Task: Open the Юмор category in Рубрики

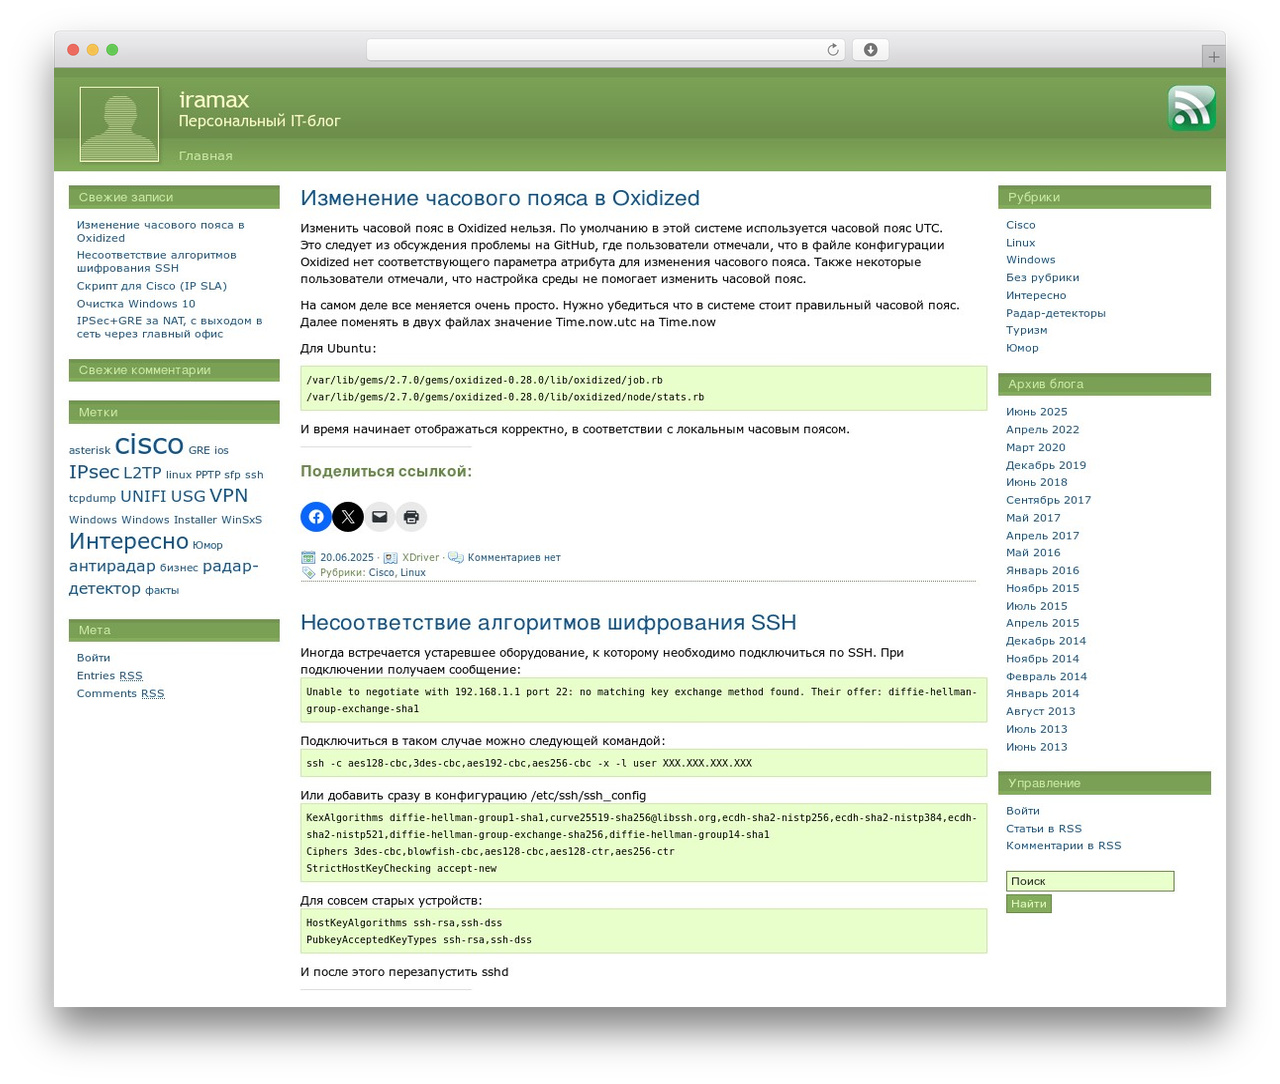Action: pos(1022,348)
